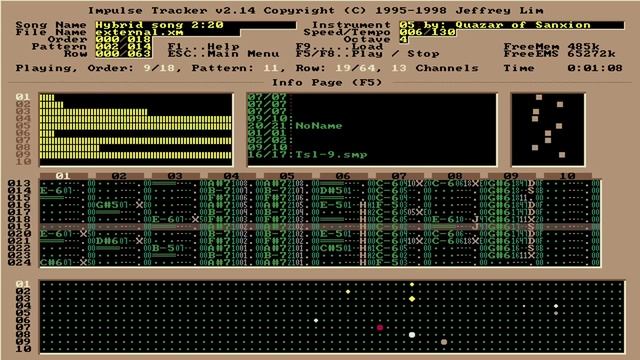Click the Octave value 4
The image size is (640, 360).
tap(403, 40)
